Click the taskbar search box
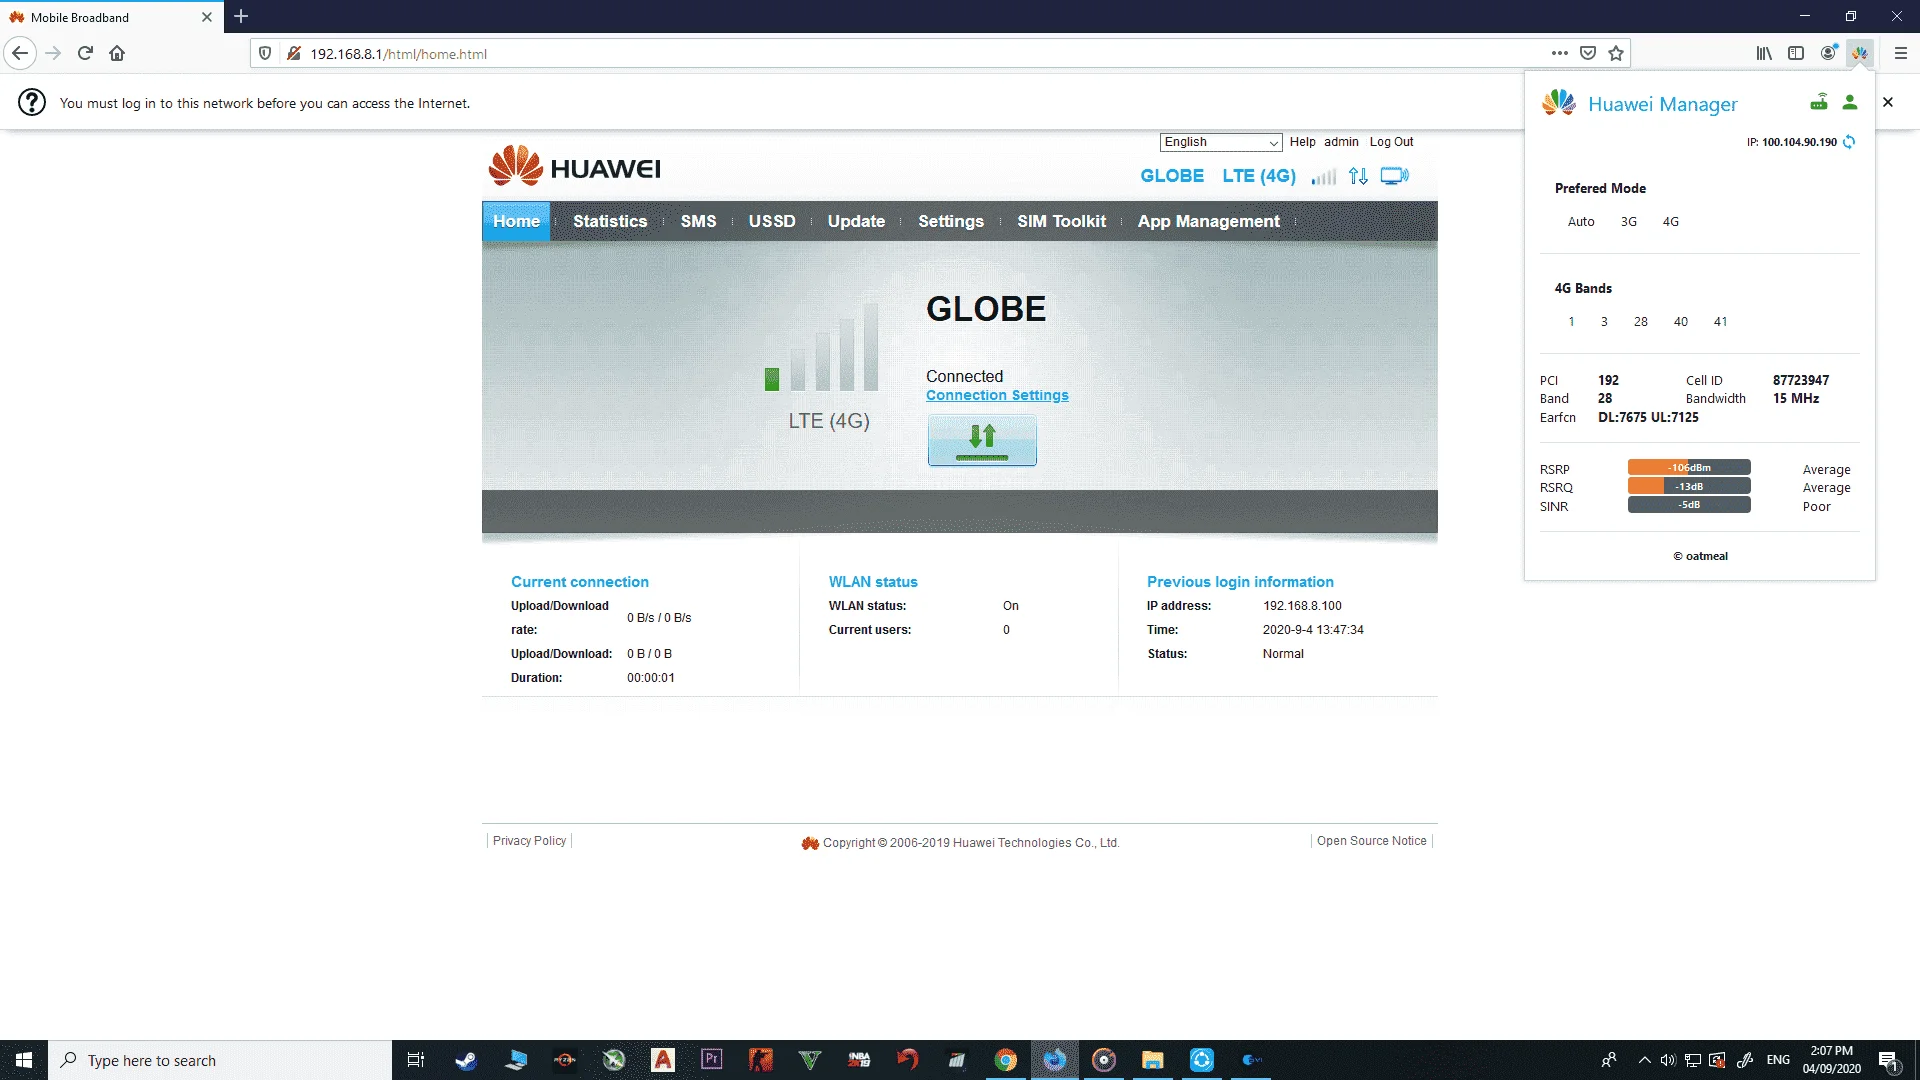The height and width of the screenshot is (1080, 1920). [x=220, y=1060]
